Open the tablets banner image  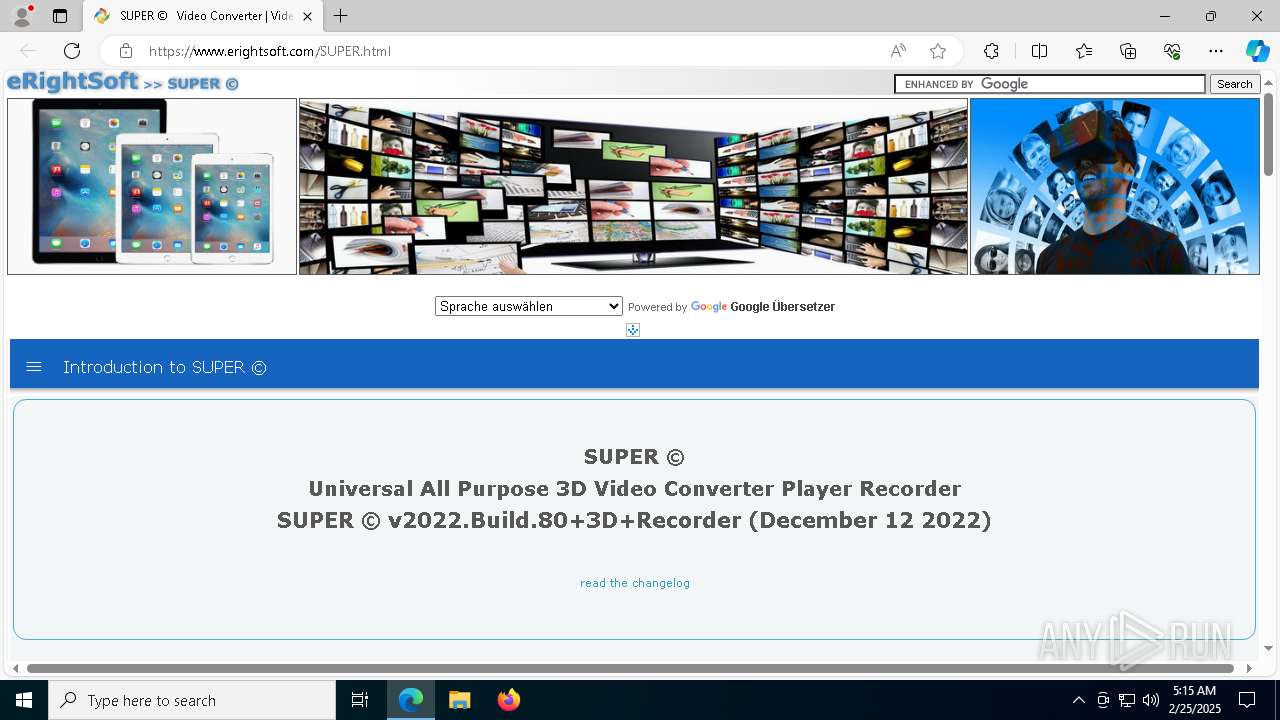pos(152,186)
